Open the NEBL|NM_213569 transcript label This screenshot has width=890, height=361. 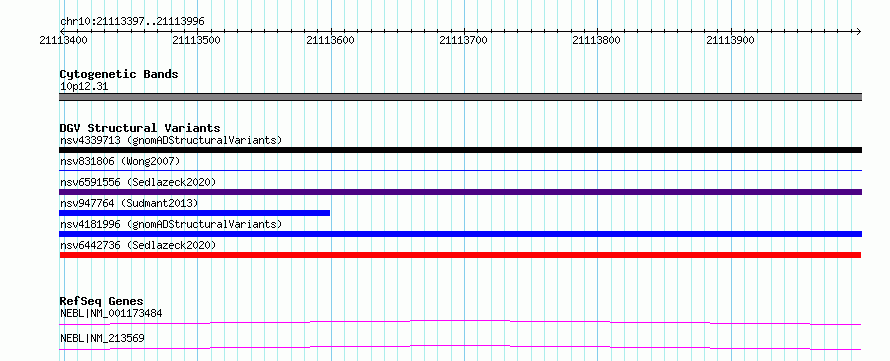pyautogui.click(x=102, y=338)
